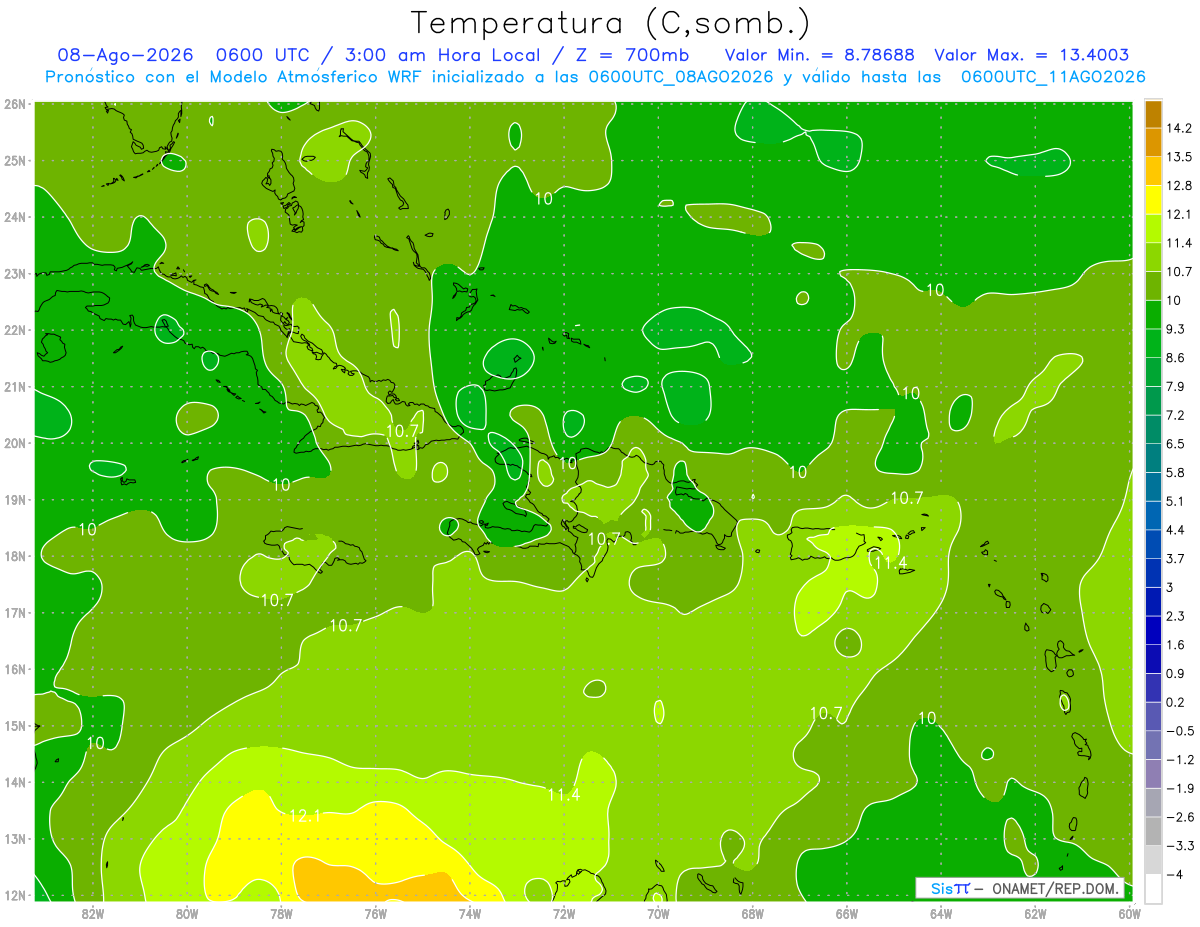Pick the gray swatch between -3.3 and -2.6
Viewport: 1200px width, 927px height.
coord(1153,831)
